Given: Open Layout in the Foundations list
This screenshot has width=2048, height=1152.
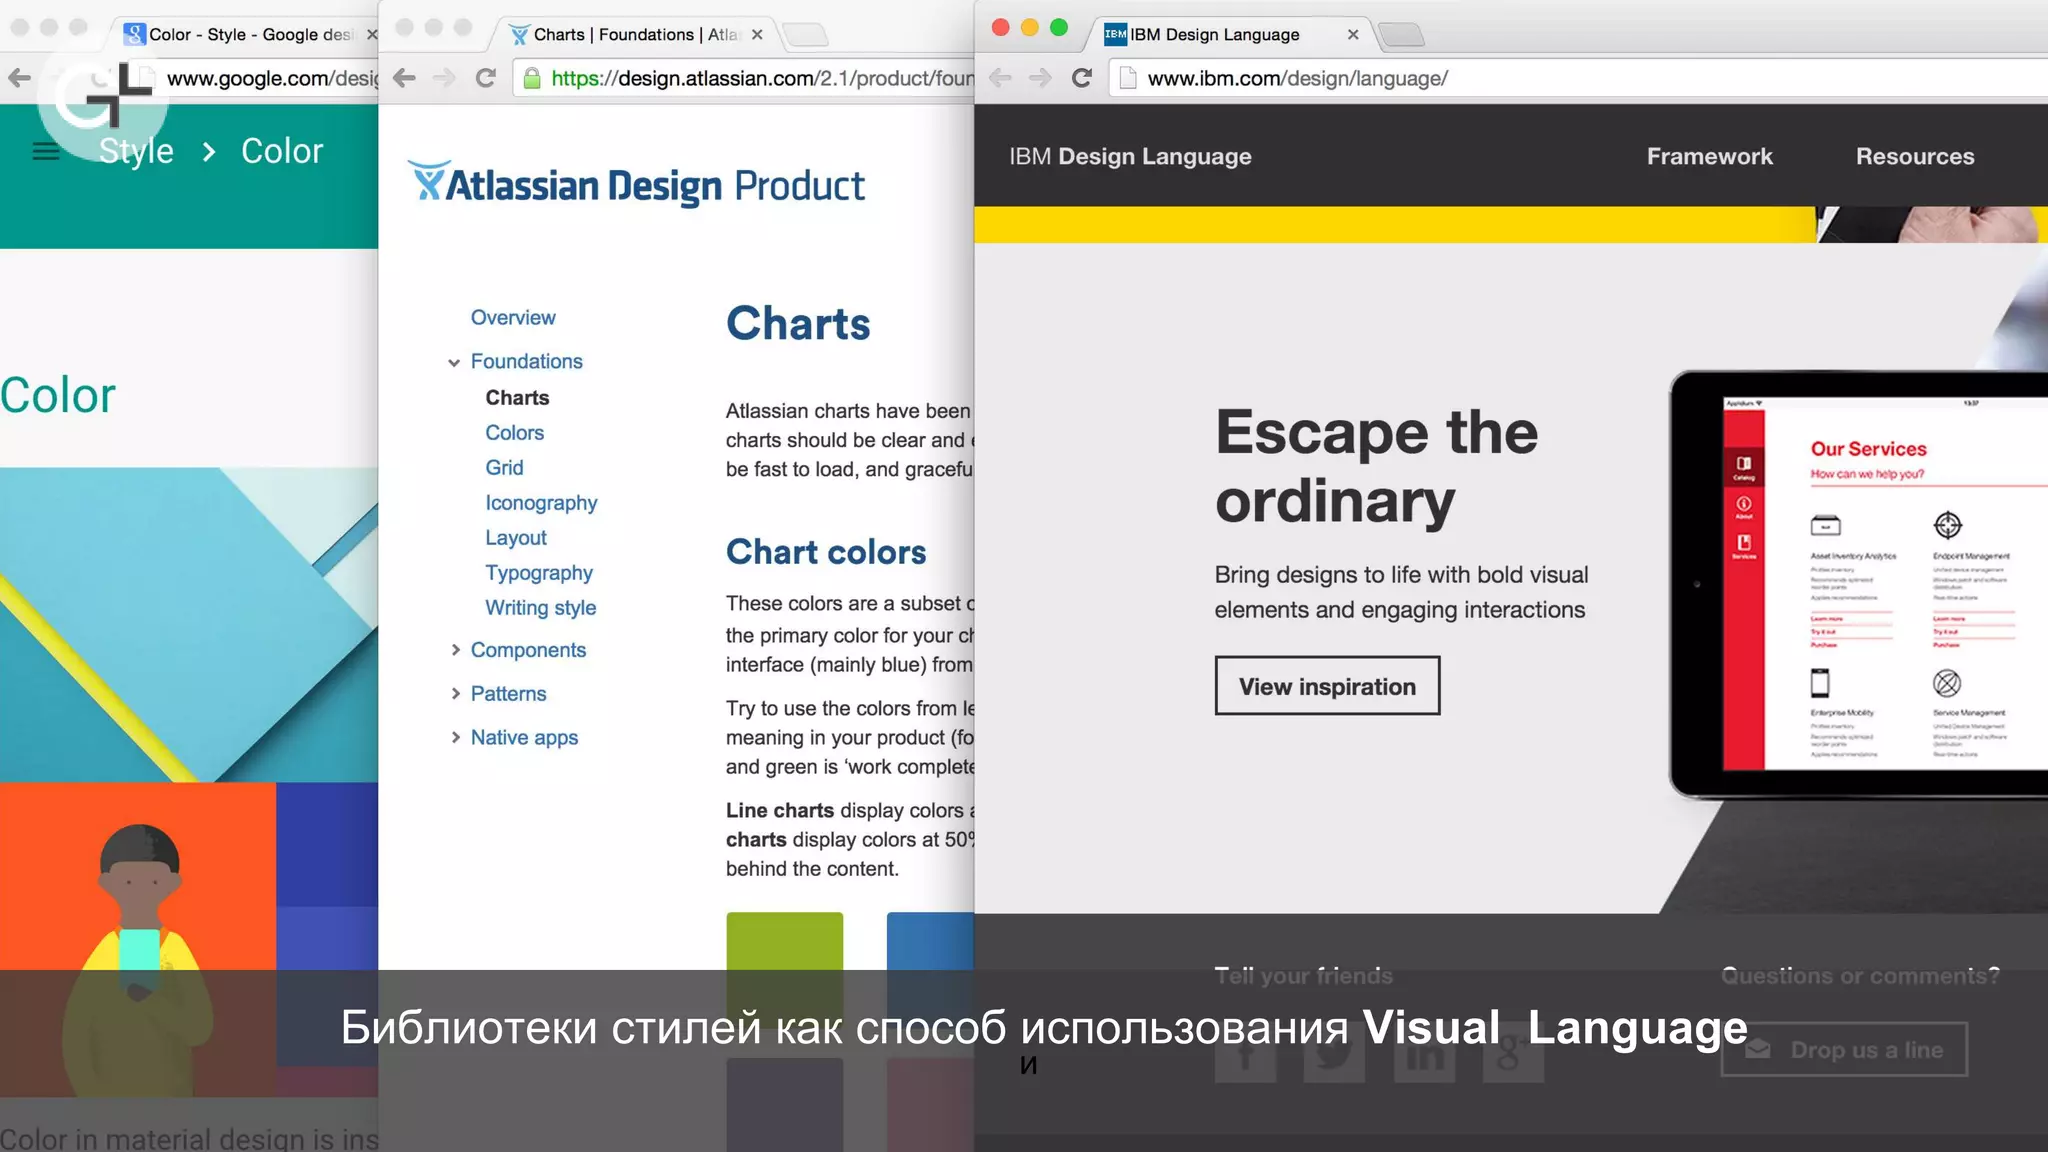Looking at the screenshot, I should click(516, 538).
